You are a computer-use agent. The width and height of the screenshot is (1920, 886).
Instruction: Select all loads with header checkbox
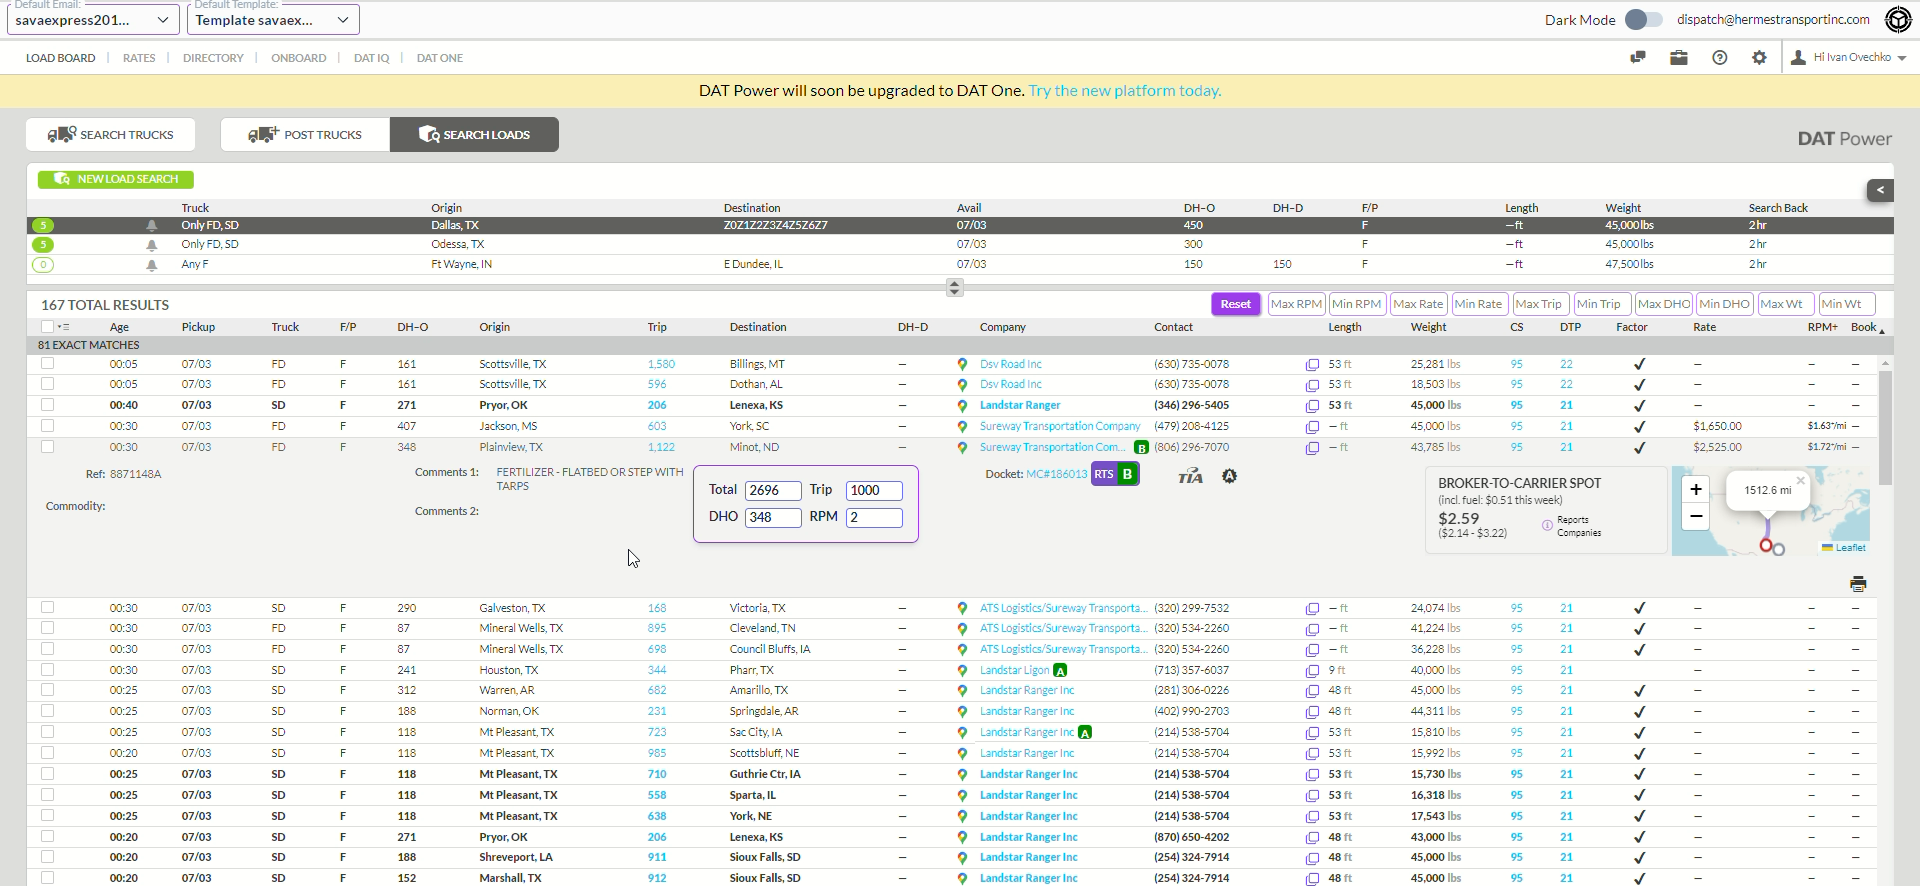[47, 327]
